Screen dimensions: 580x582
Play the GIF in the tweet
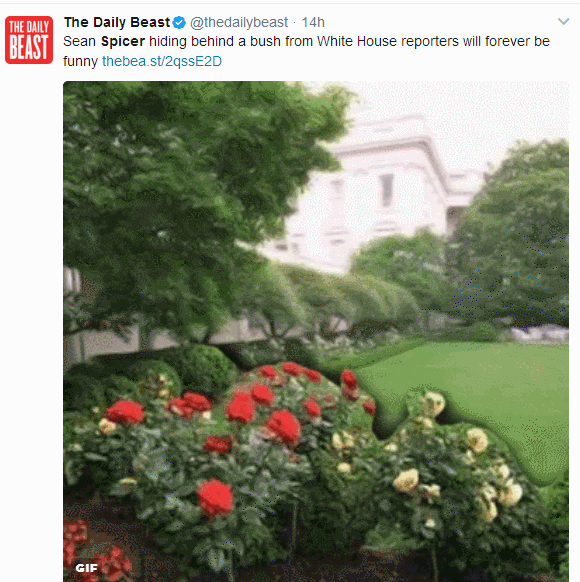316,331
